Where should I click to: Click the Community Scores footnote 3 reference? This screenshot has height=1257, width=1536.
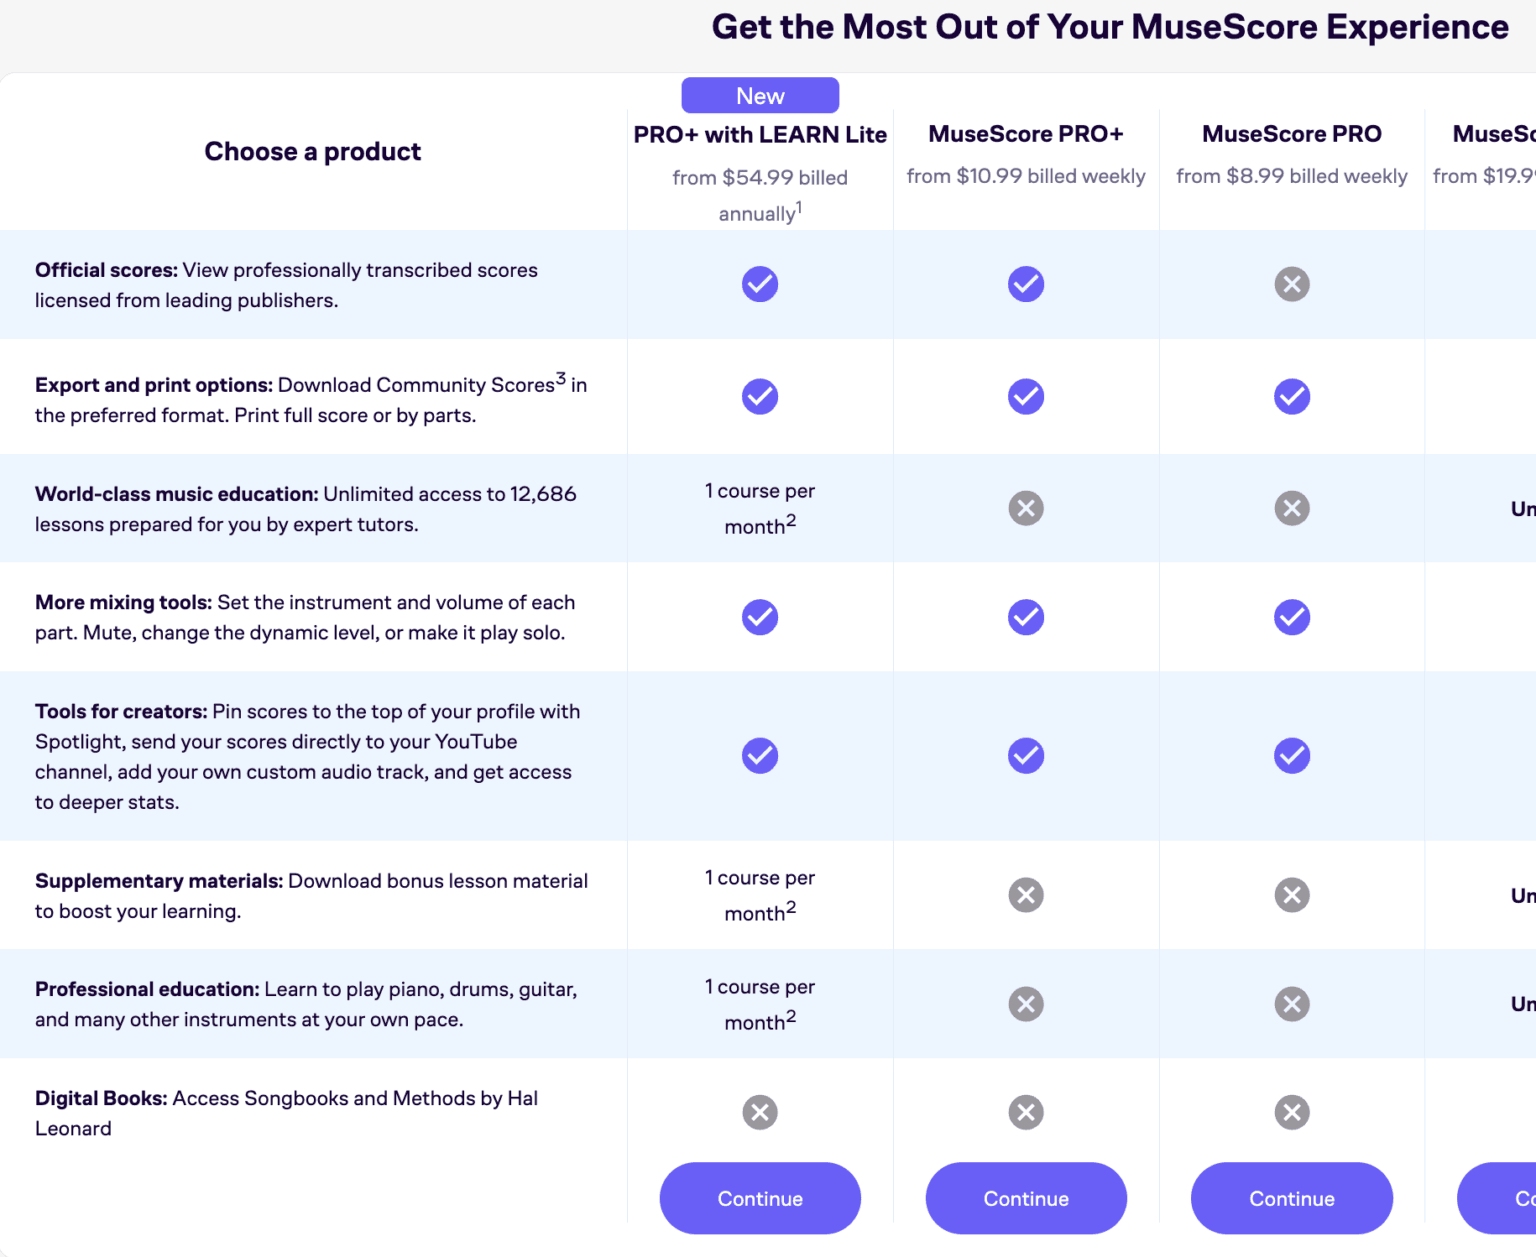pyautogui.click(x=561, y=377)
